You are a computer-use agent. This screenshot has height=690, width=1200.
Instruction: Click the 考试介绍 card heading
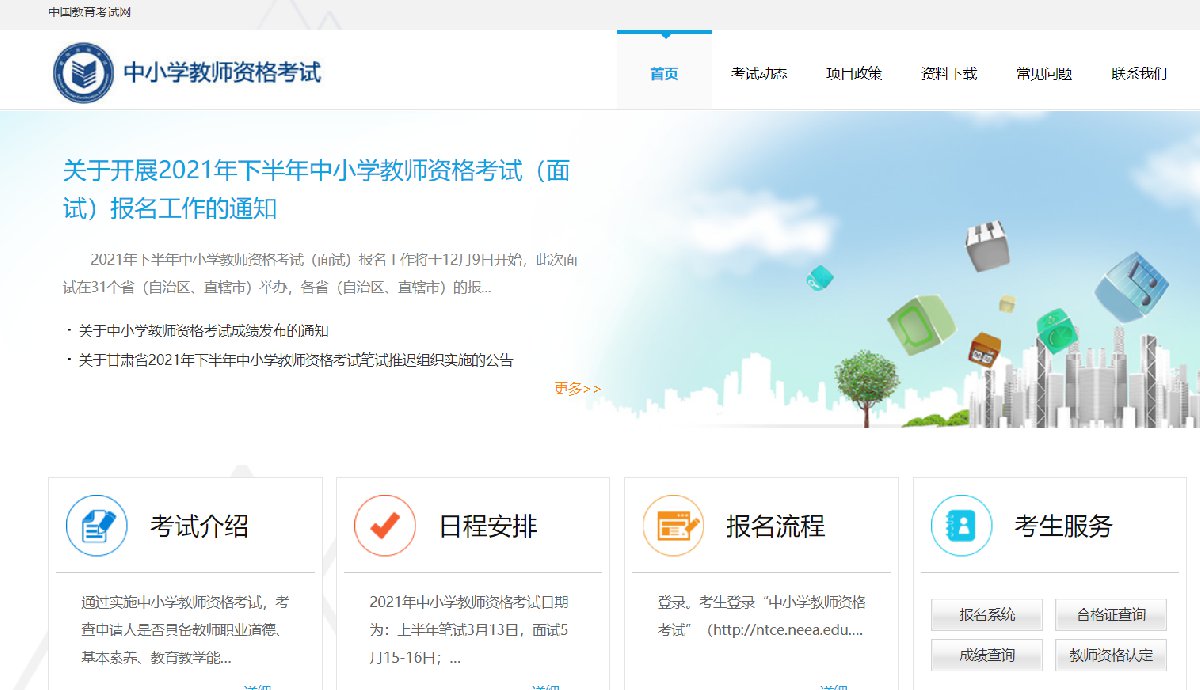coord(199,526)
